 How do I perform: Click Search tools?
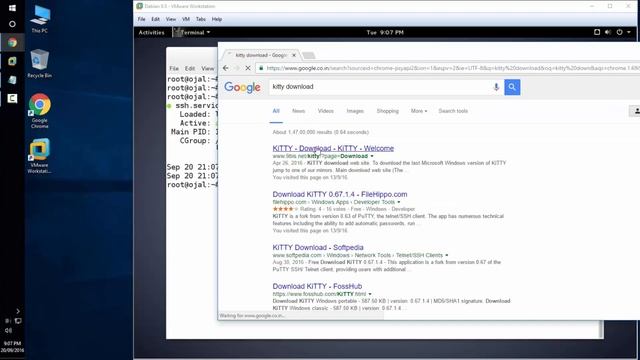453,111
